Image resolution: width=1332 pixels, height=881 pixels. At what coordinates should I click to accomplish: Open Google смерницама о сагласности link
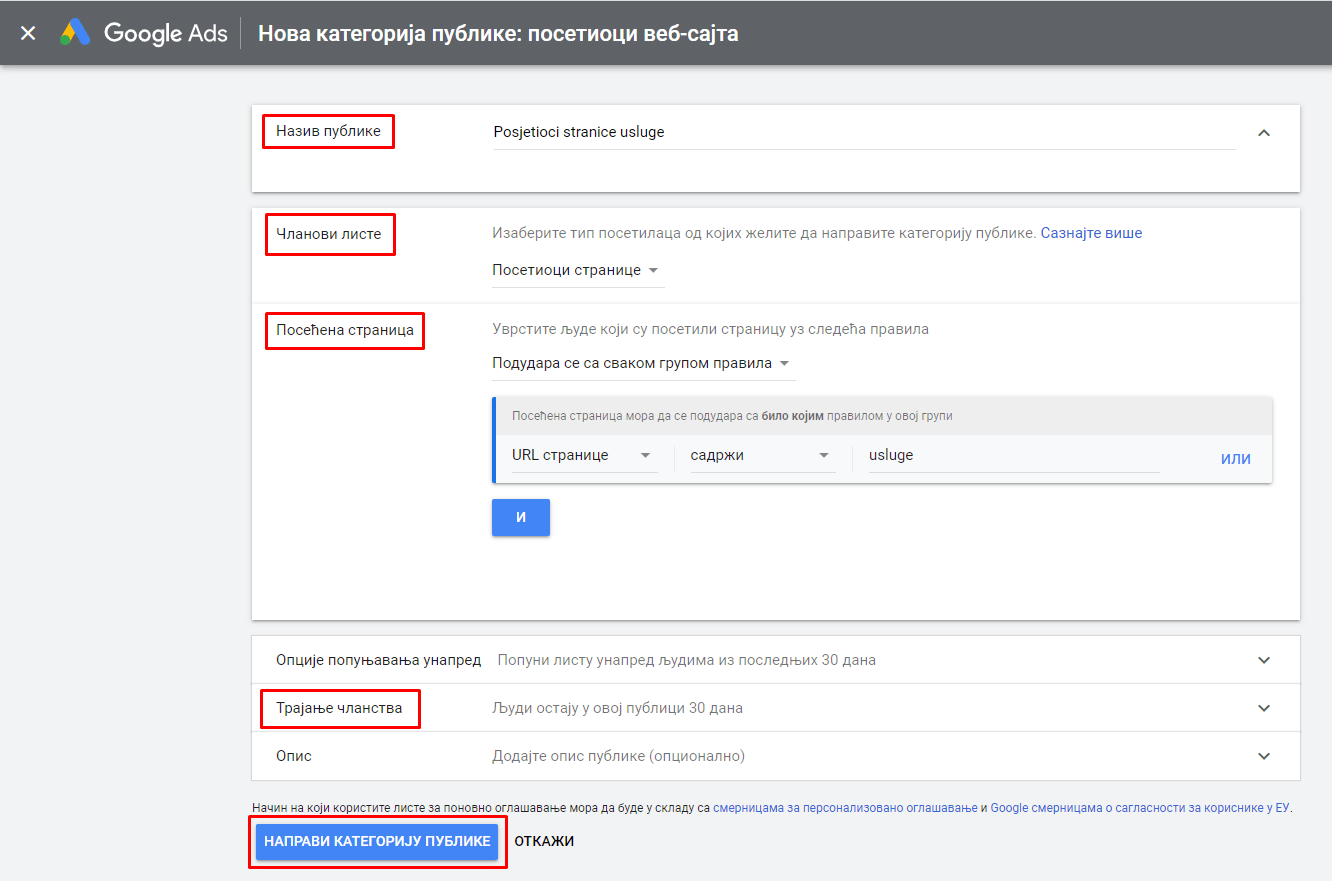tap(1141, 808)
